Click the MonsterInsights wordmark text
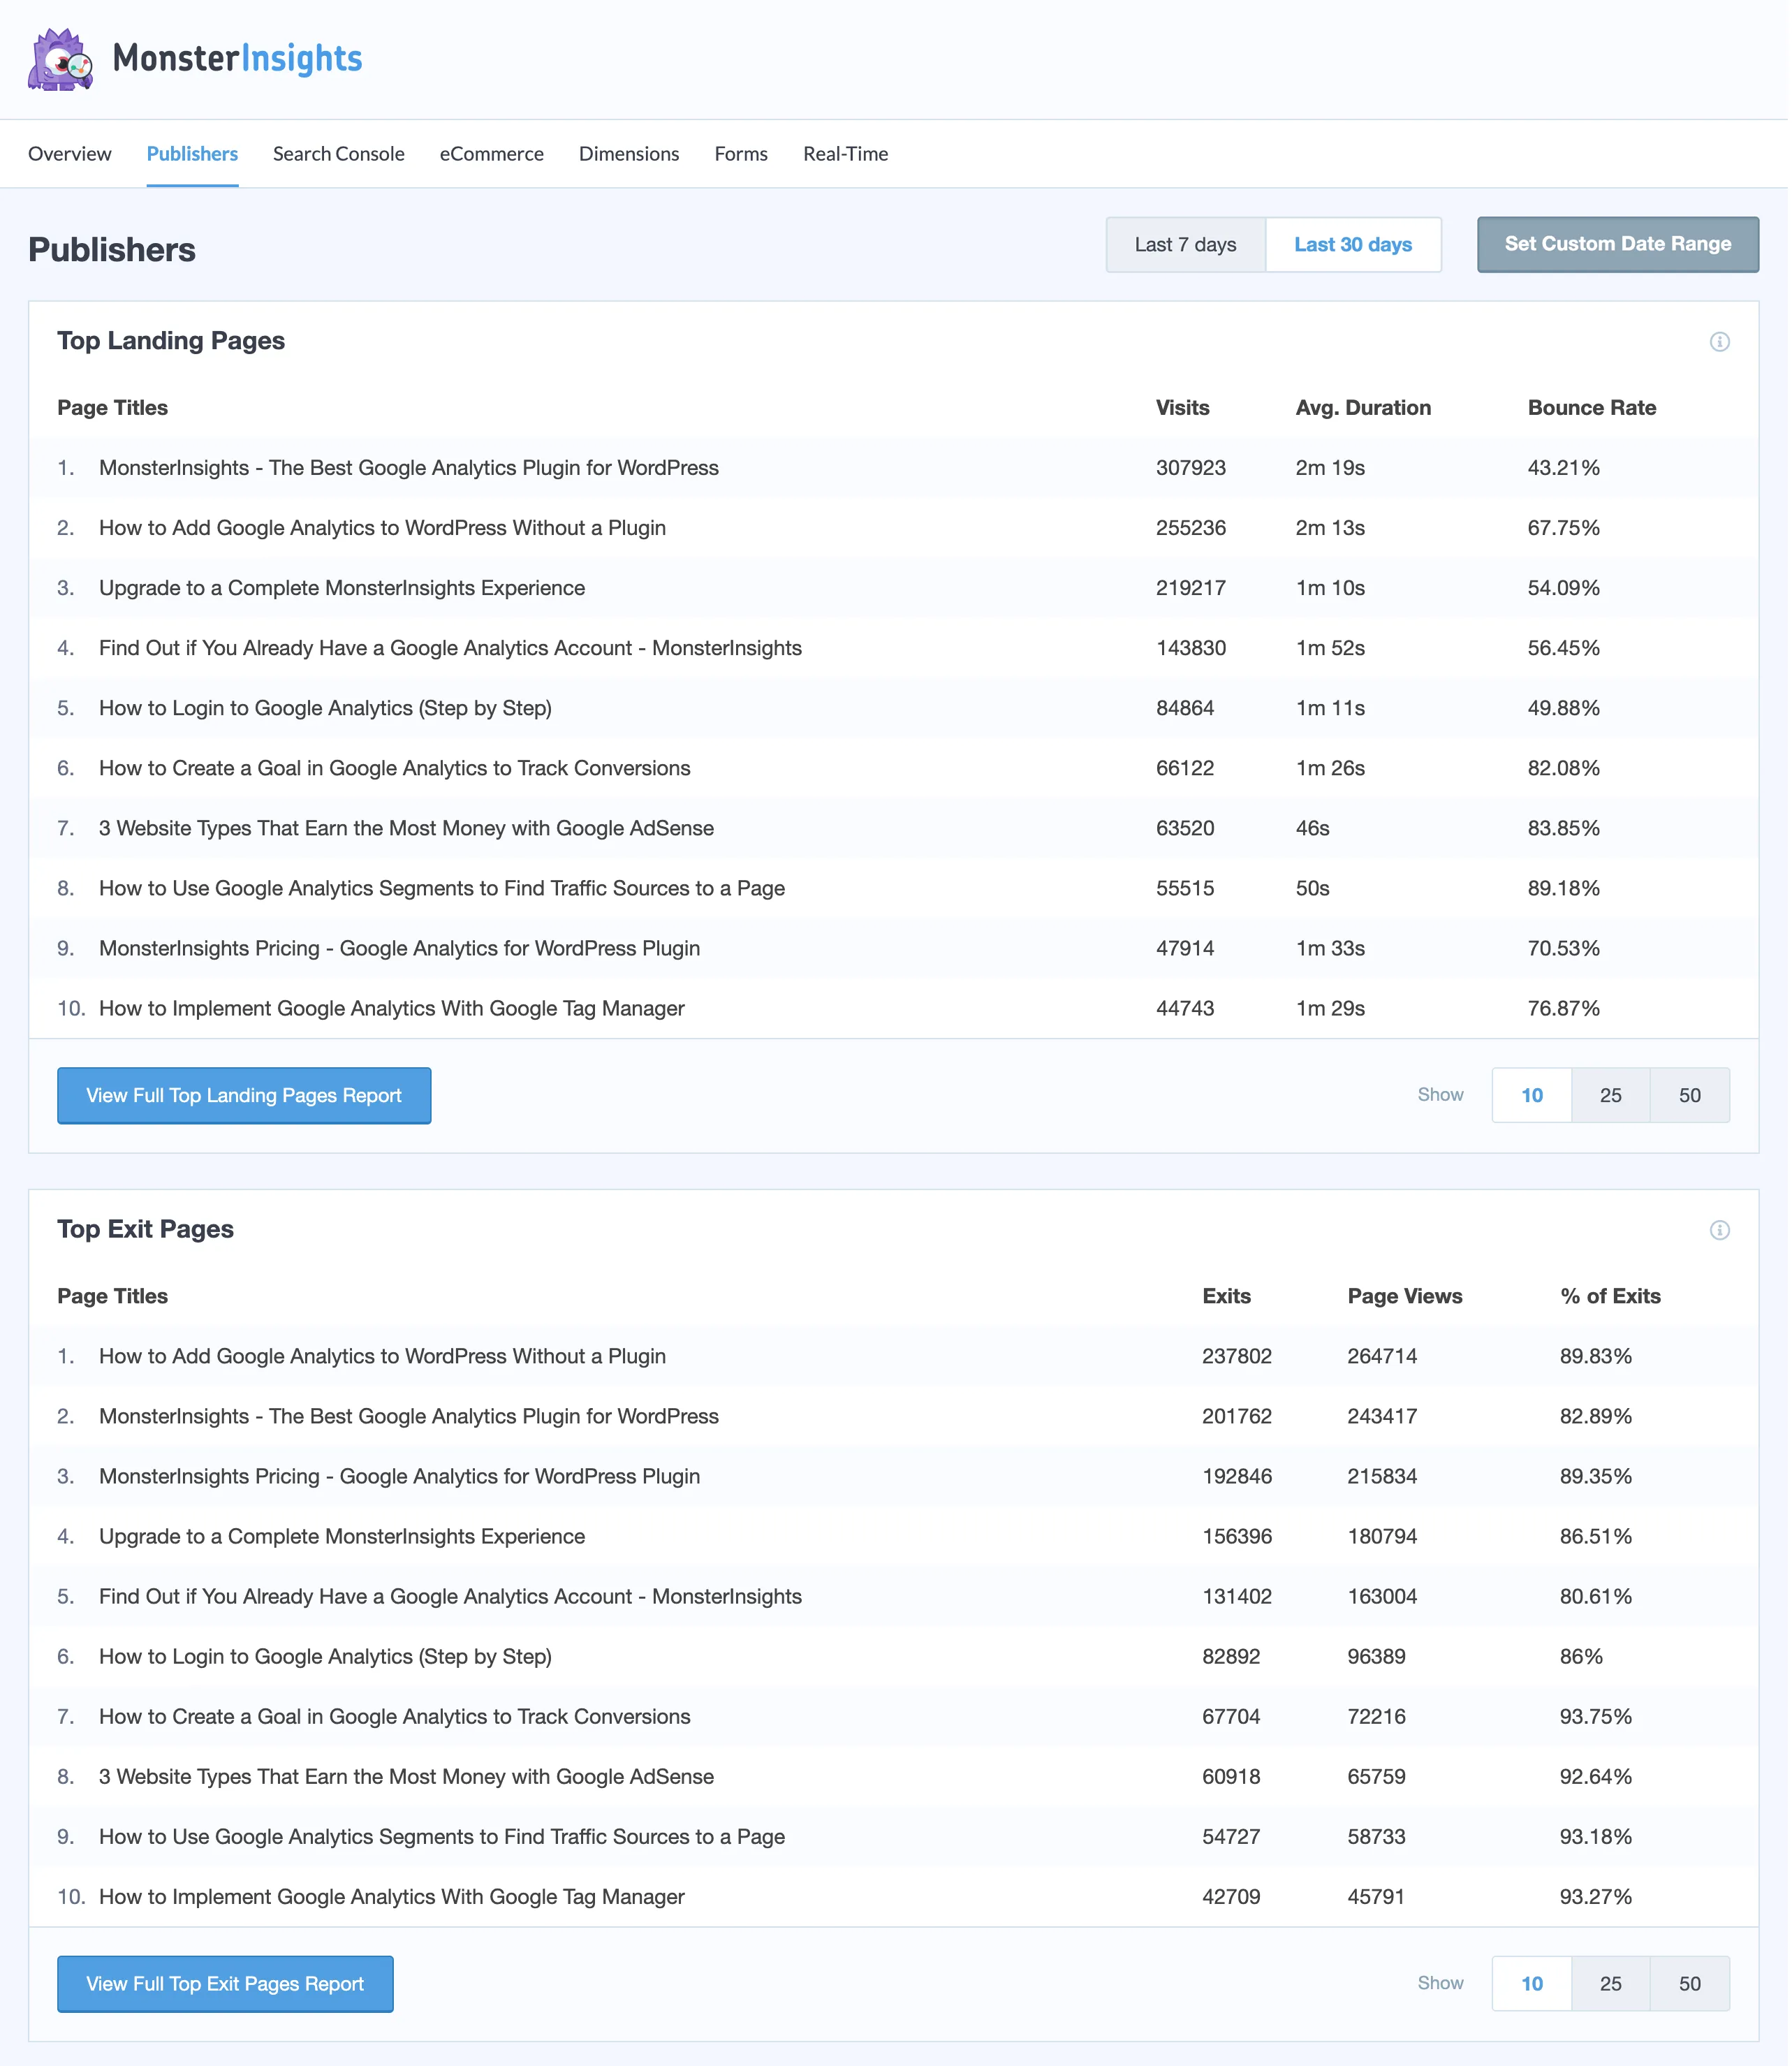The image size is (1792, 2066). tap(238, 59)
